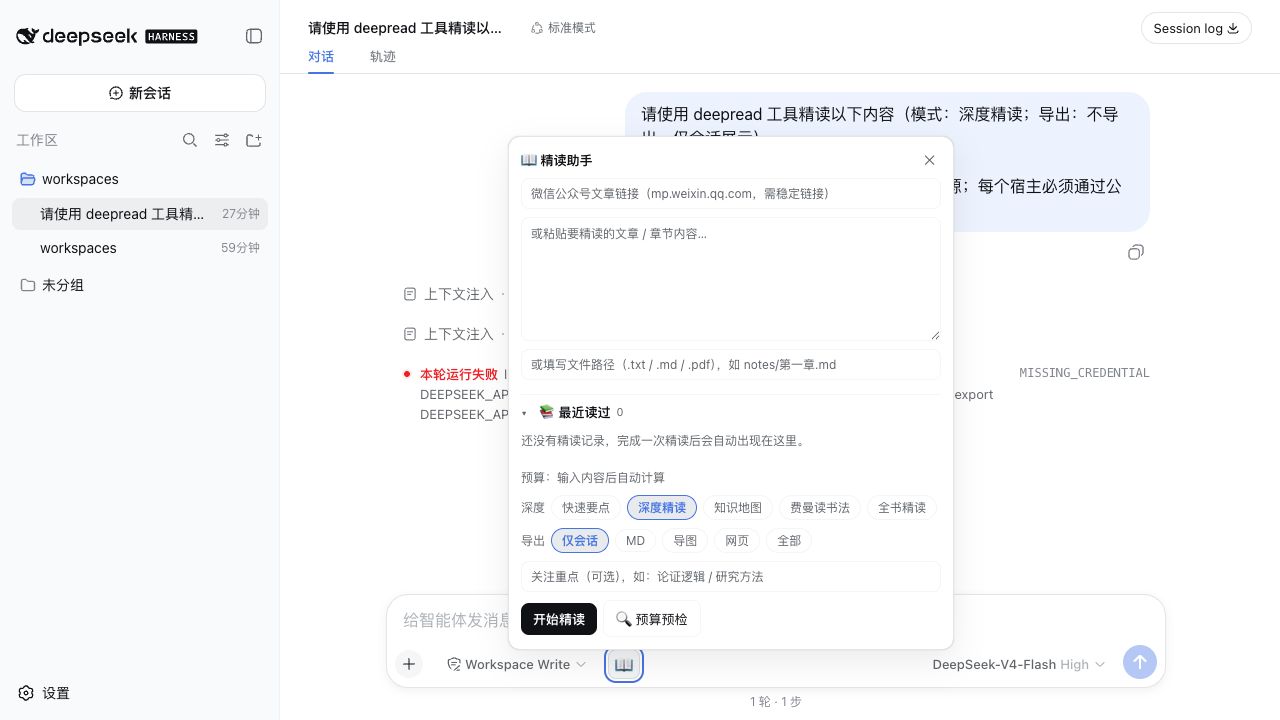
Task: Click the copy icon under the user message
Action: (1135, 252)
